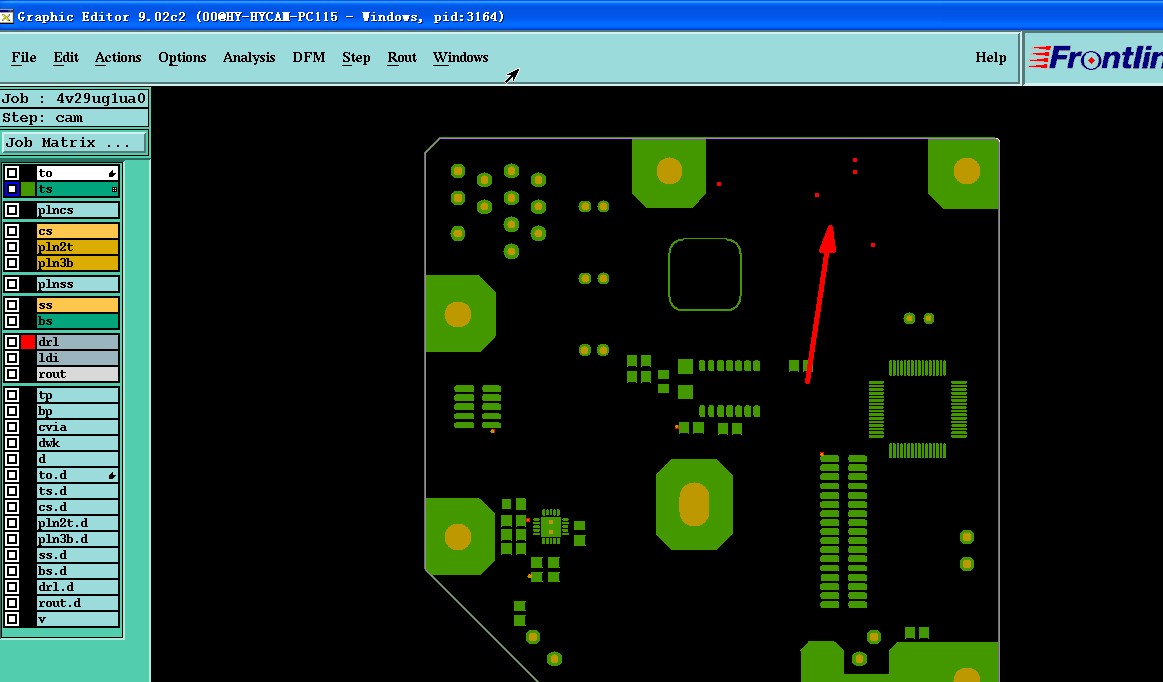Open the Analysis menu

click(x=248, y=57)
